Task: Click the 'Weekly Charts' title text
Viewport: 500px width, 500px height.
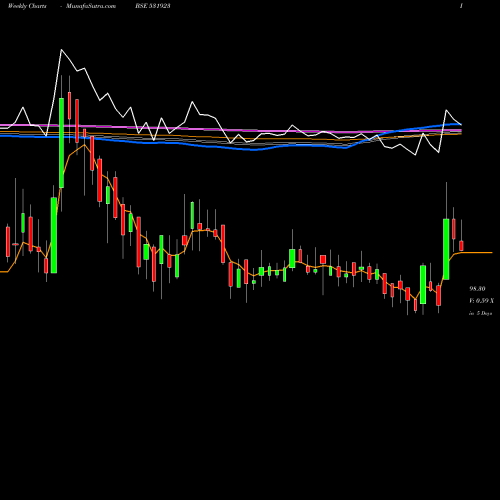Action: coord(27,6)
